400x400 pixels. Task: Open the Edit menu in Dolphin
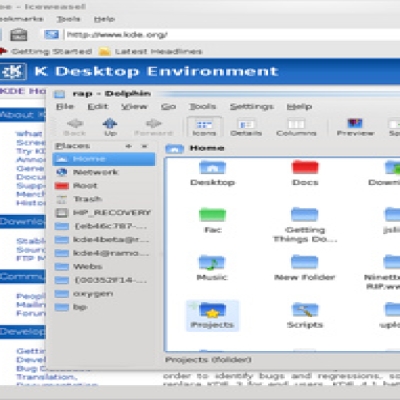click(x=98, y=107)
